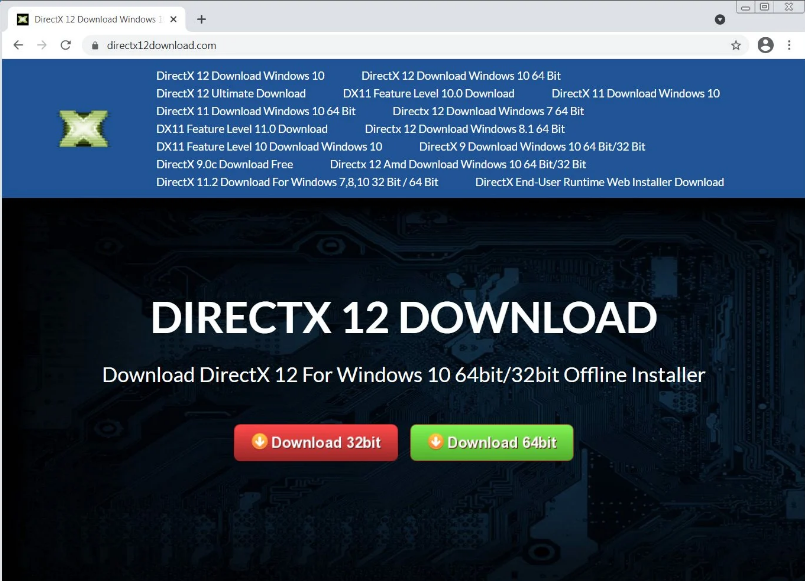Open the Chrome profile avatar
The height and width of the screenshot is (581, 805).
click(765, 45)
